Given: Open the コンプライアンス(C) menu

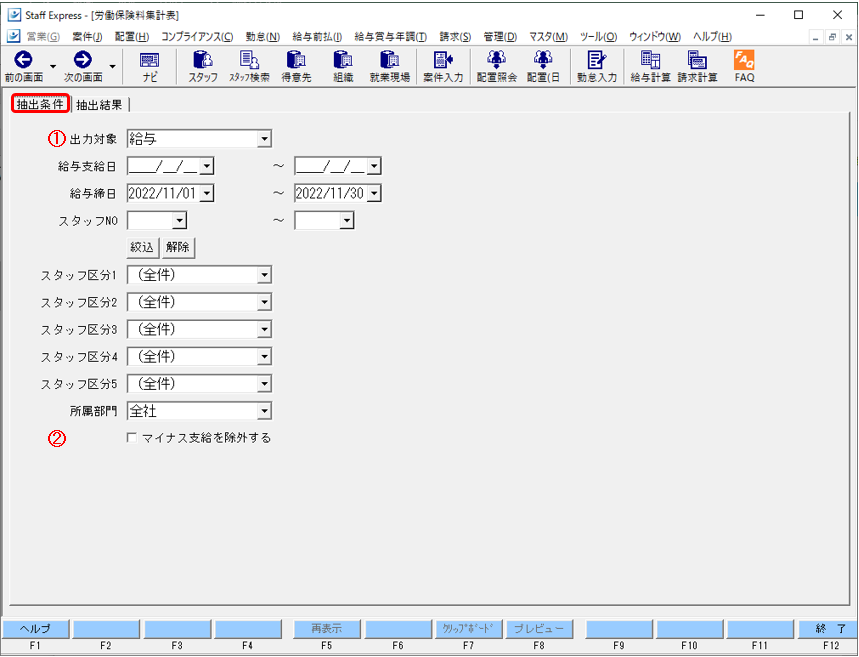Looking at the screenshot, I should [197, 37].
